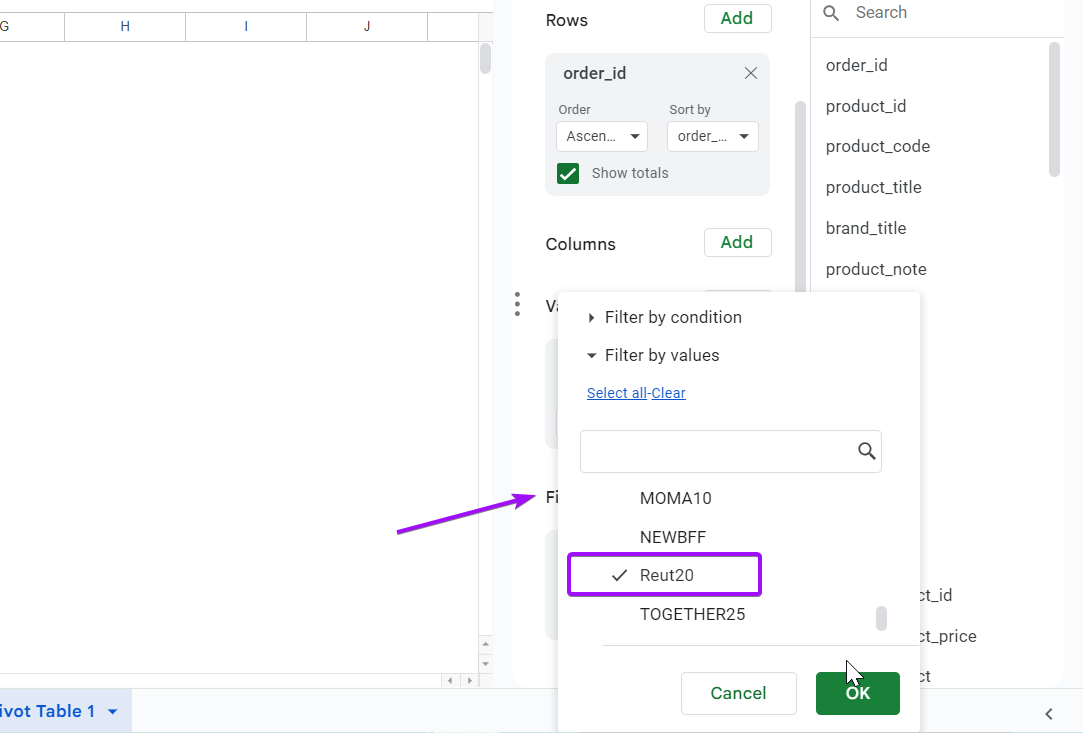Select the product_id field
The width and height of the screenshot is (1083, 733).
tap(865, 106)
